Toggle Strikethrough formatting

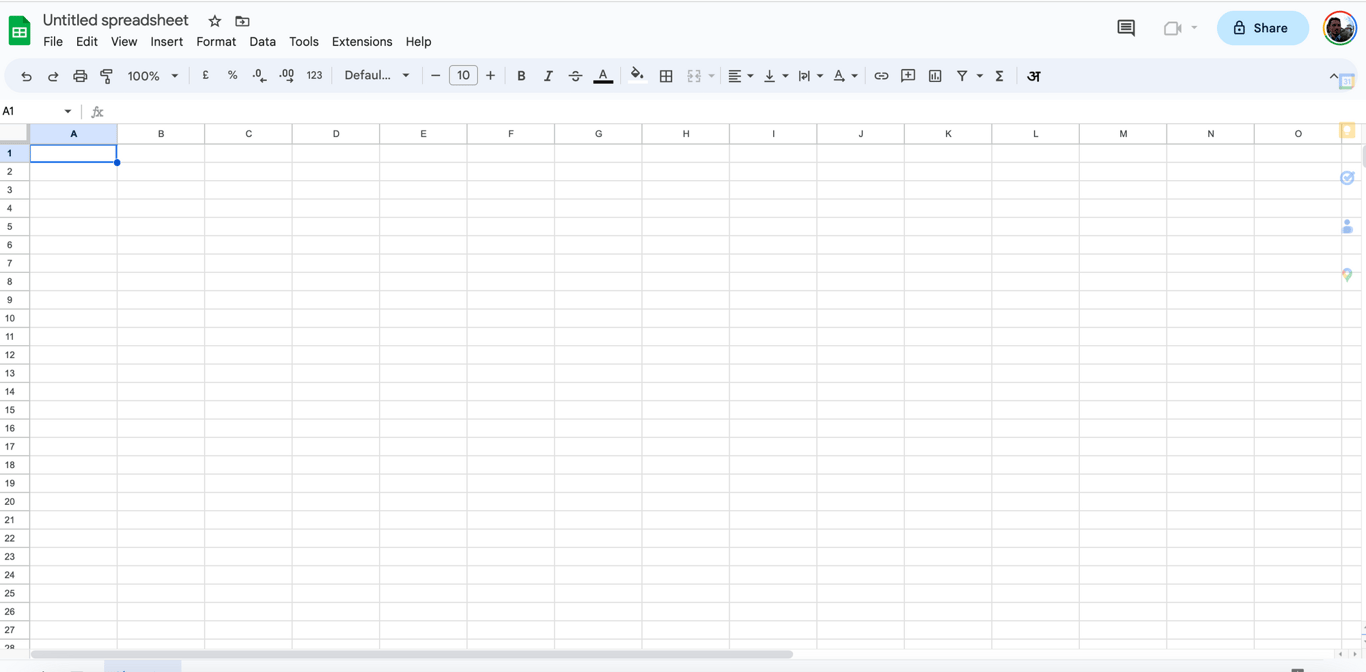[x=575, y=76]
